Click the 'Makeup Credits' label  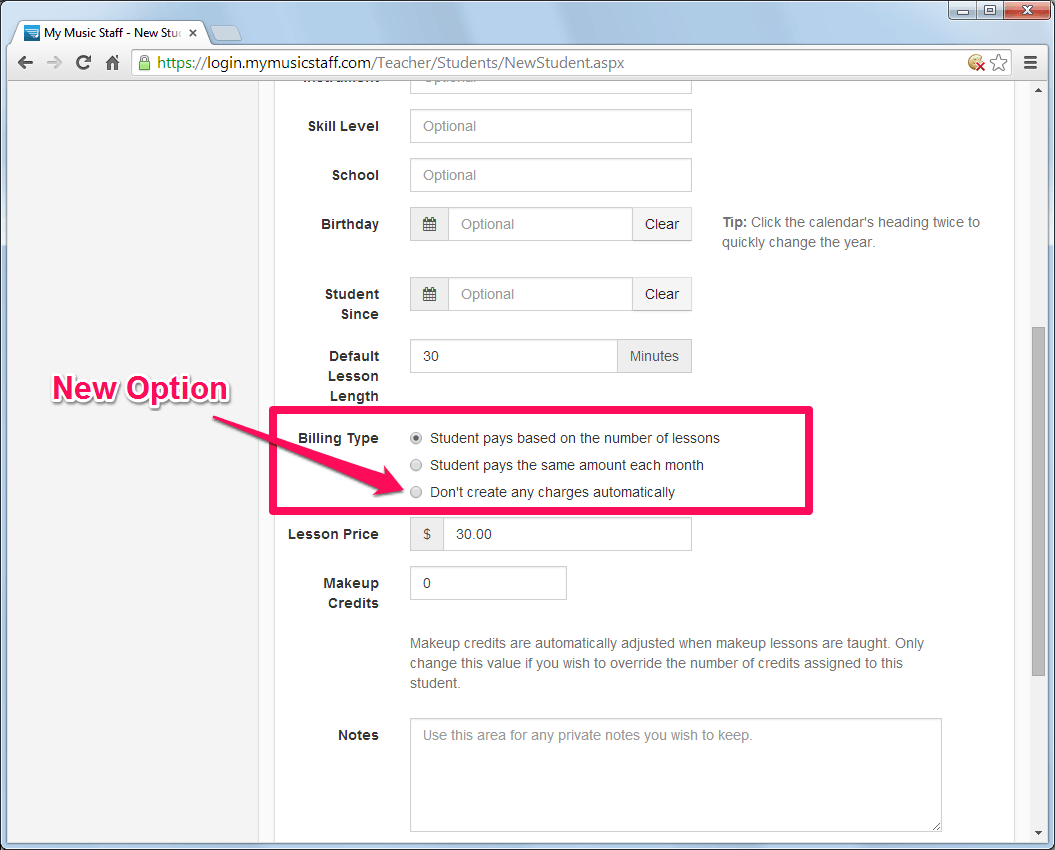pyautogui.click(x=351, y=593)
